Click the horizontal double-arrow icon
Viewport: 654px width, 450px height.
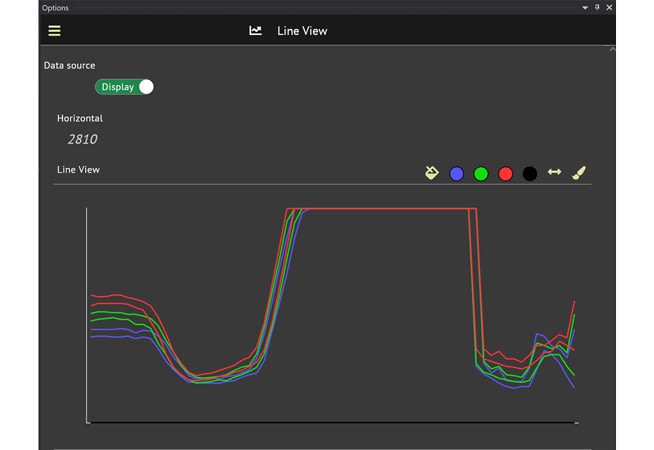[555, 173]
